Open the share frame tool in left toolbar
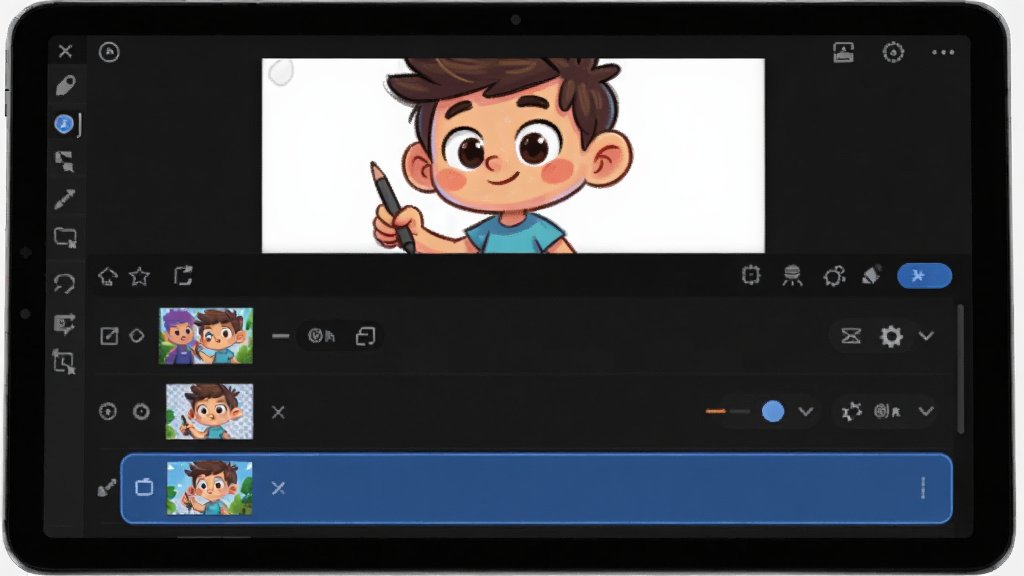This screenshot has height=576, width=1024. pyautogui.click(x=65, y=324)
